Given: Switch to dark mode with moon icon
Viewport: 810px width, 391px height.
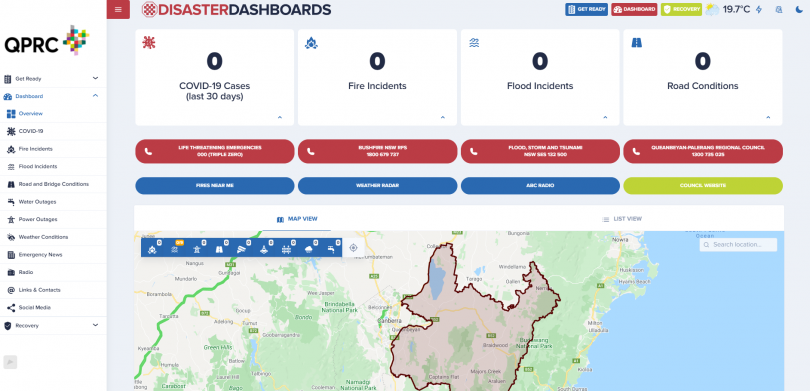Looking at the screenshot, I should (799, 9).
